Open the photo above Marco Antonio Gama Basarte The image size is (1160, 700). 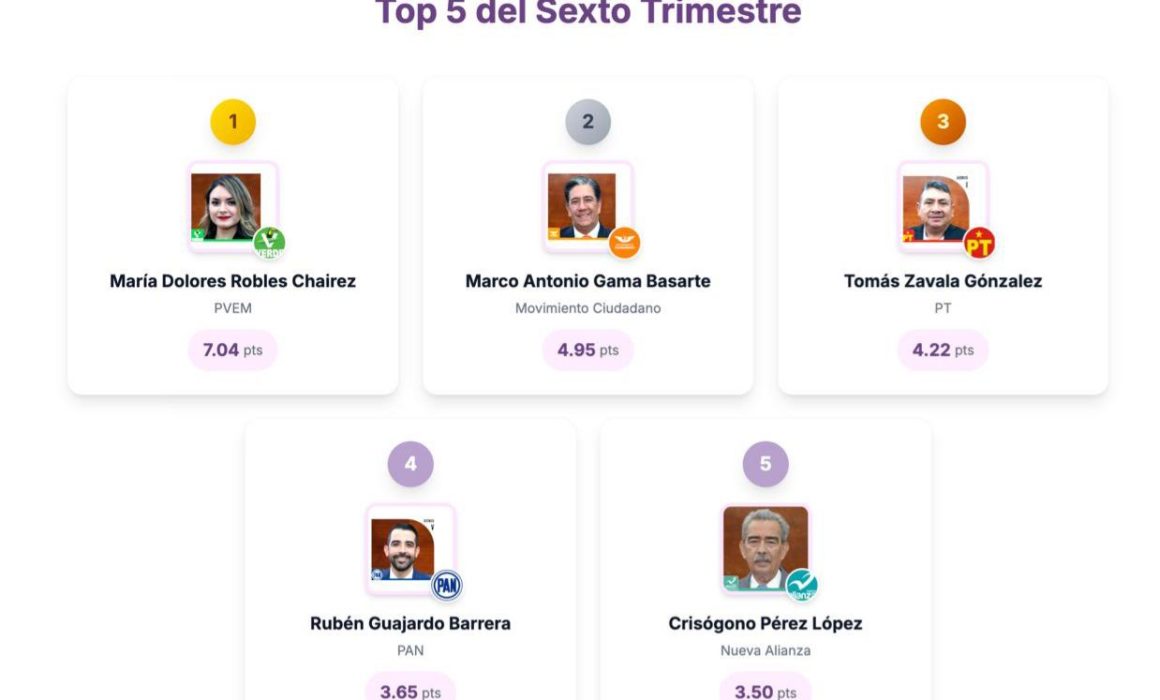[x=582, y=206]
